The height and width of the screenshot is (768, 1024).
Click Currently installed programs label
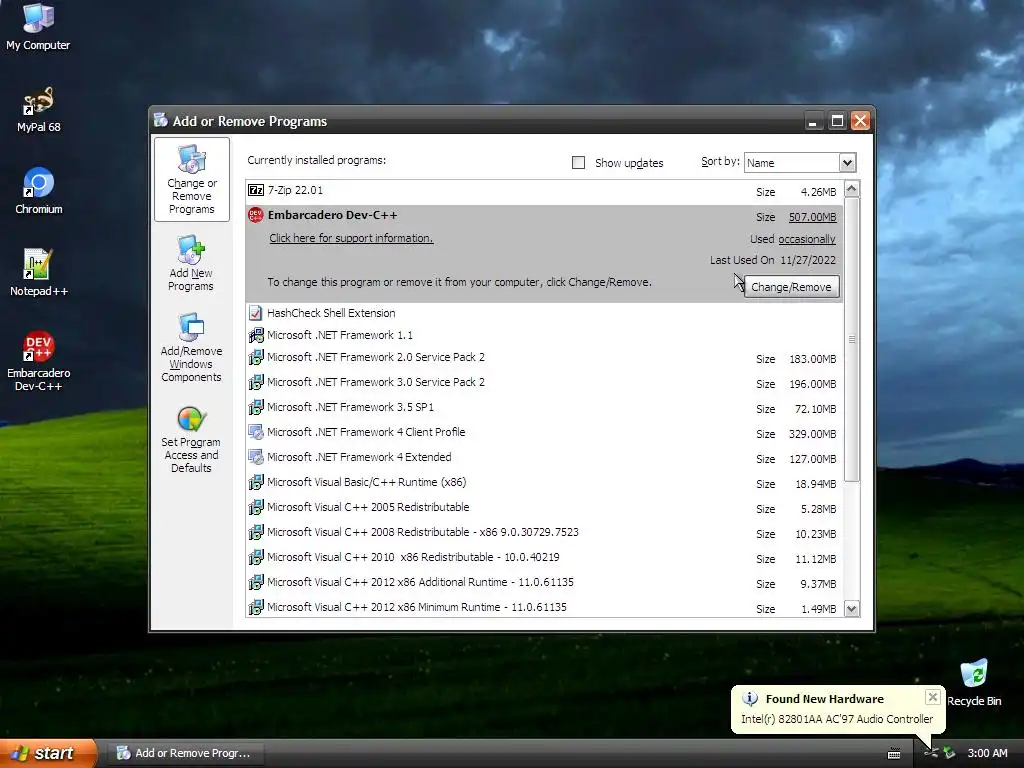pos(316,160)
